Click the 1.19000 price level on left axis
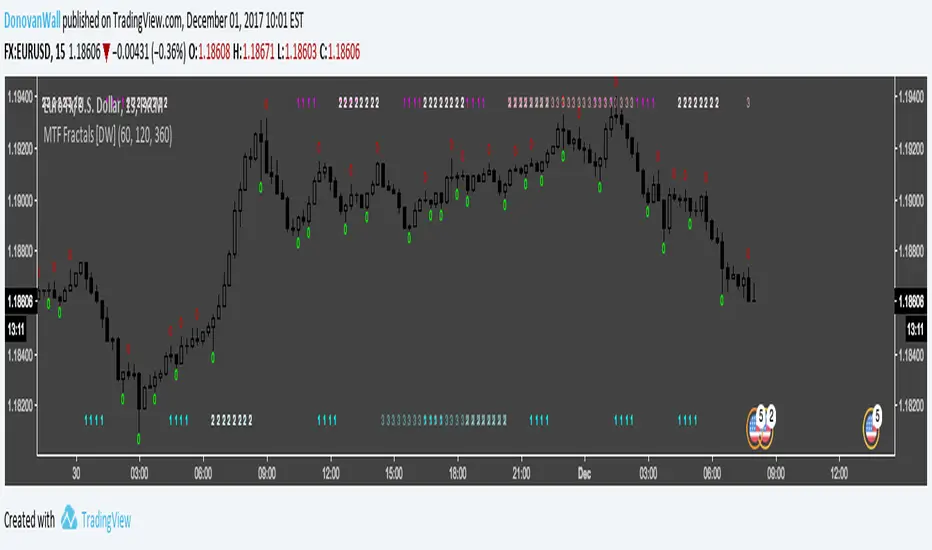Viewport: 932px width, 550px height. click(x=21, y=201)
